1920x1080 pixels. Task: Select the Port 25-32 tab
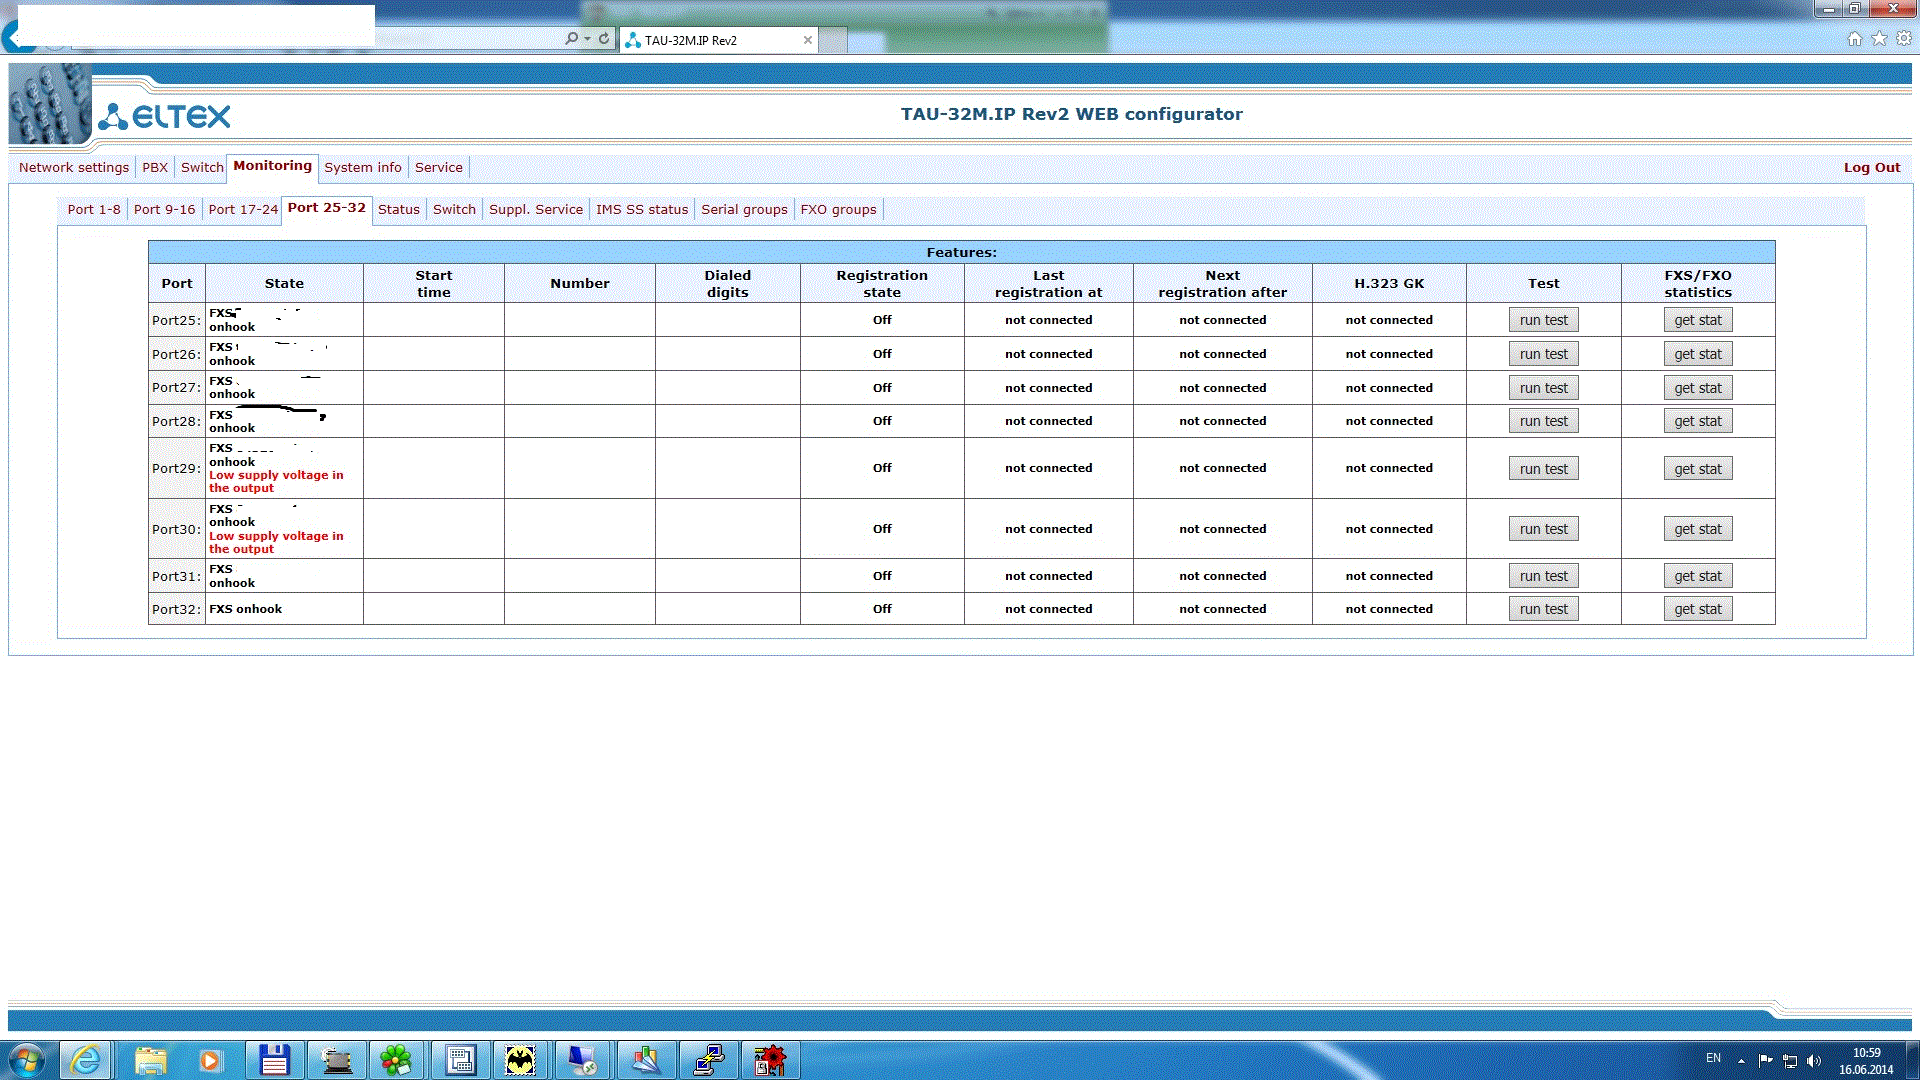327,208
